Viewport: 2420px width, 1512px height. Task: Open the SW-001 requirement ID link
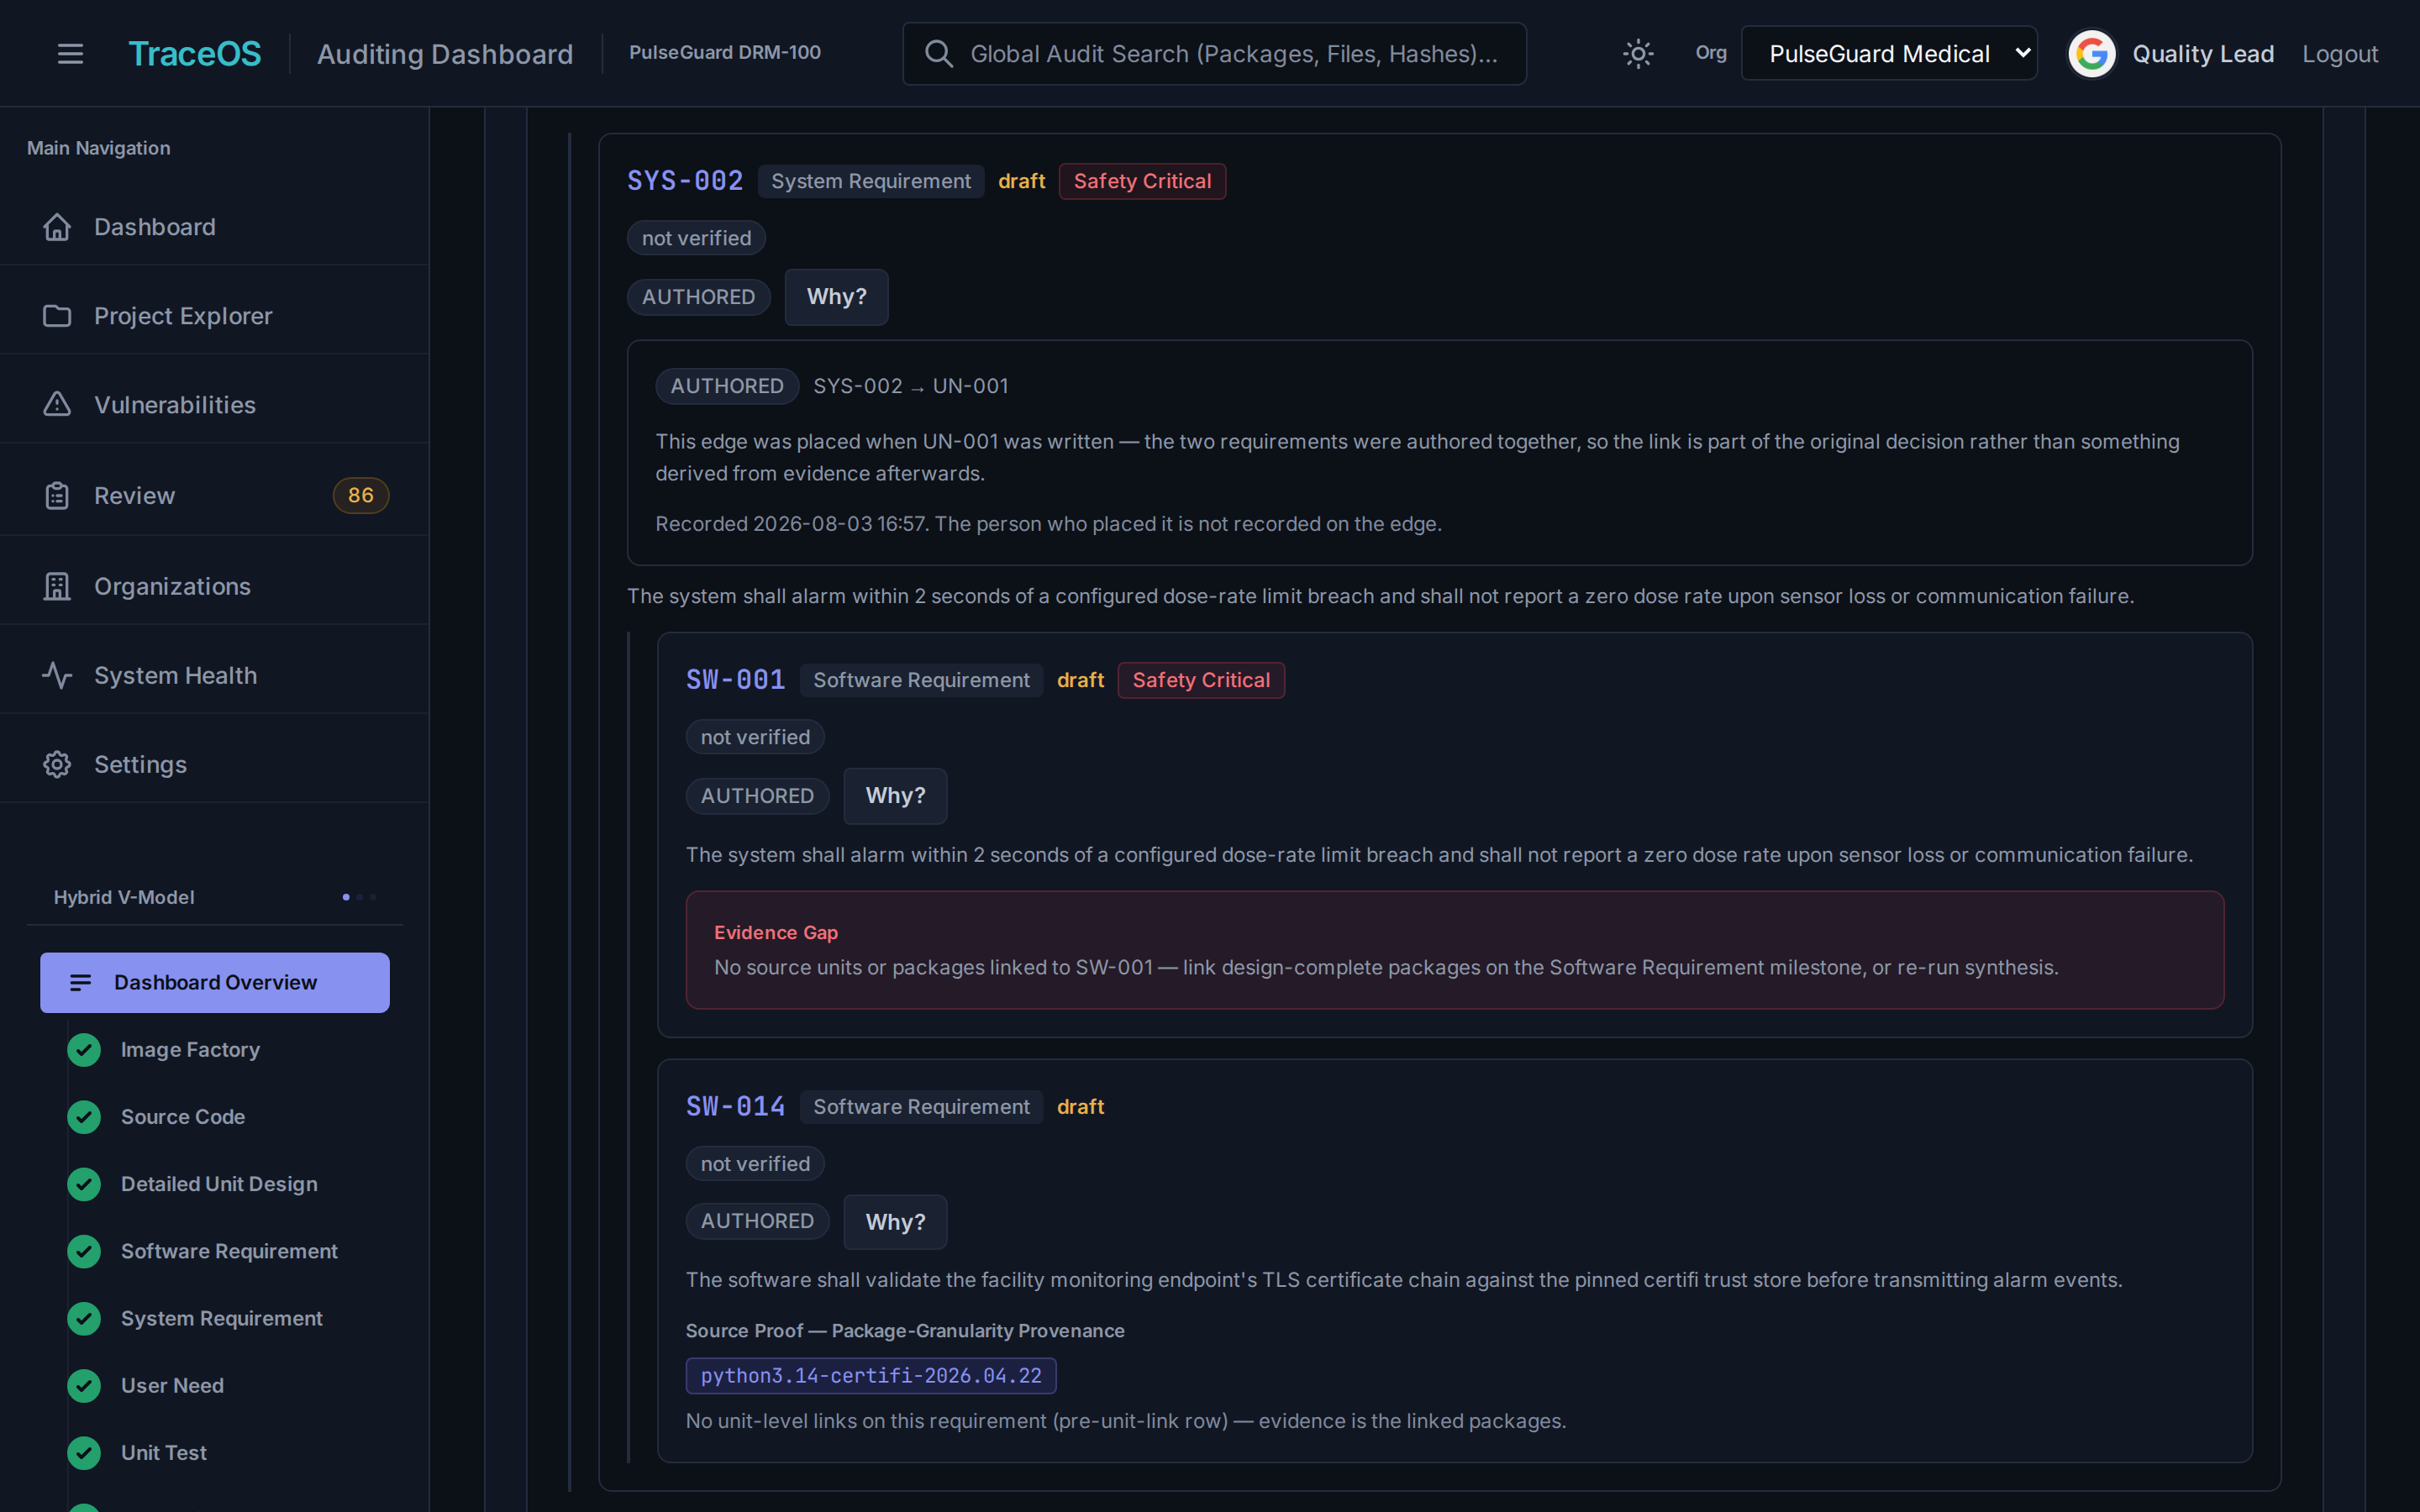coord(735,680)
